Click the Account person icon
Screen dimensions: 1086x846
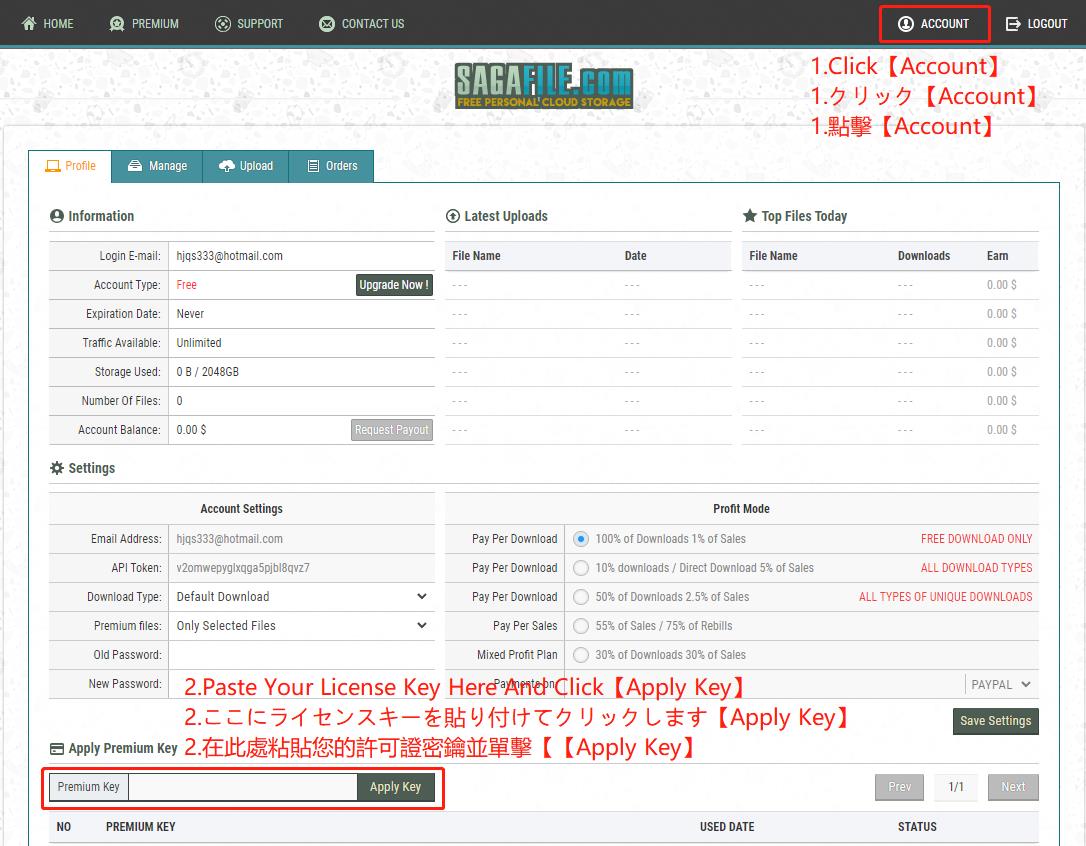pos(909,23)
